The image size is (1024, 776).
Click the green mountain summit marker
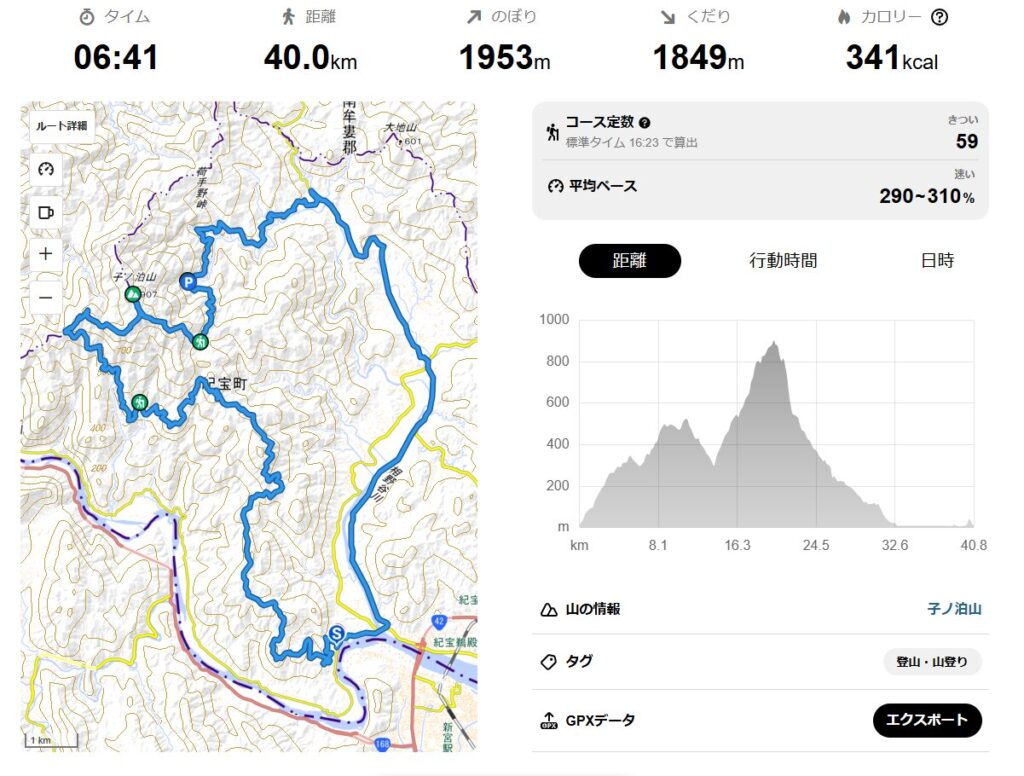(132, 294)
